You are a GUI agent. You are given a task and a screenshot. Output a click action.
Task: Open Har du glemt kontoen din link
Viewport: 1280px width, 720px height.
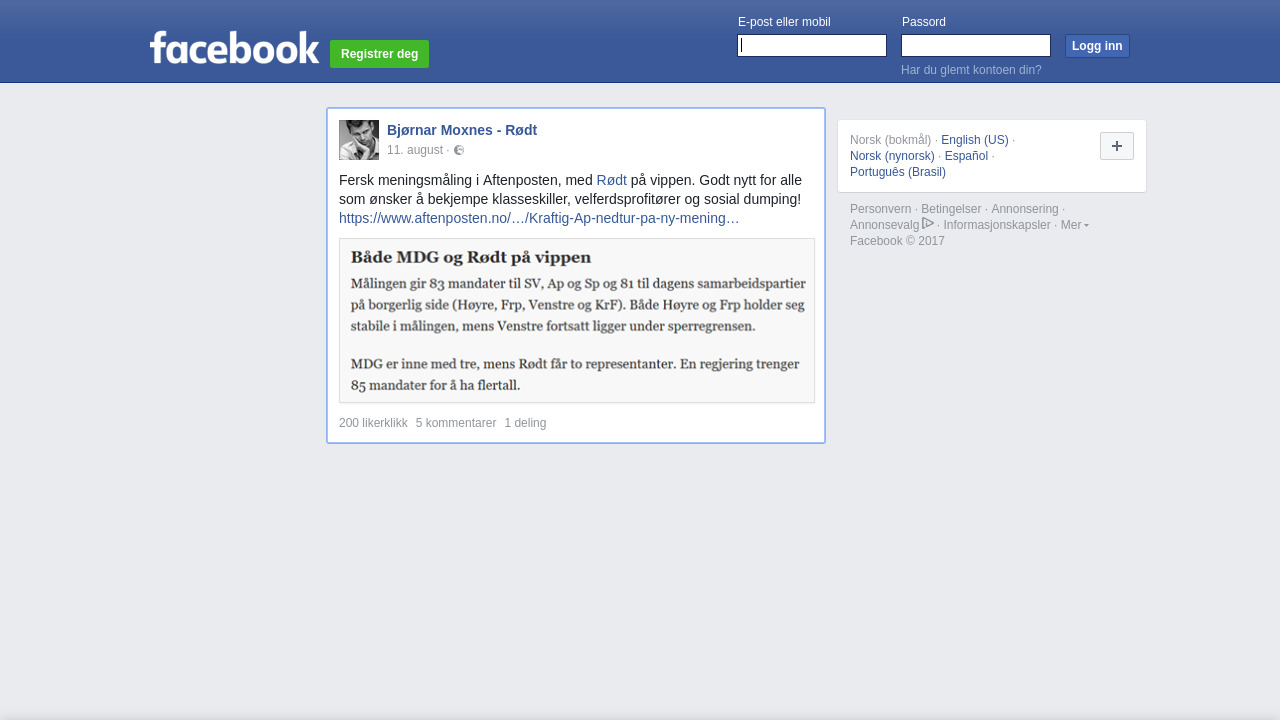click(971, 70)
